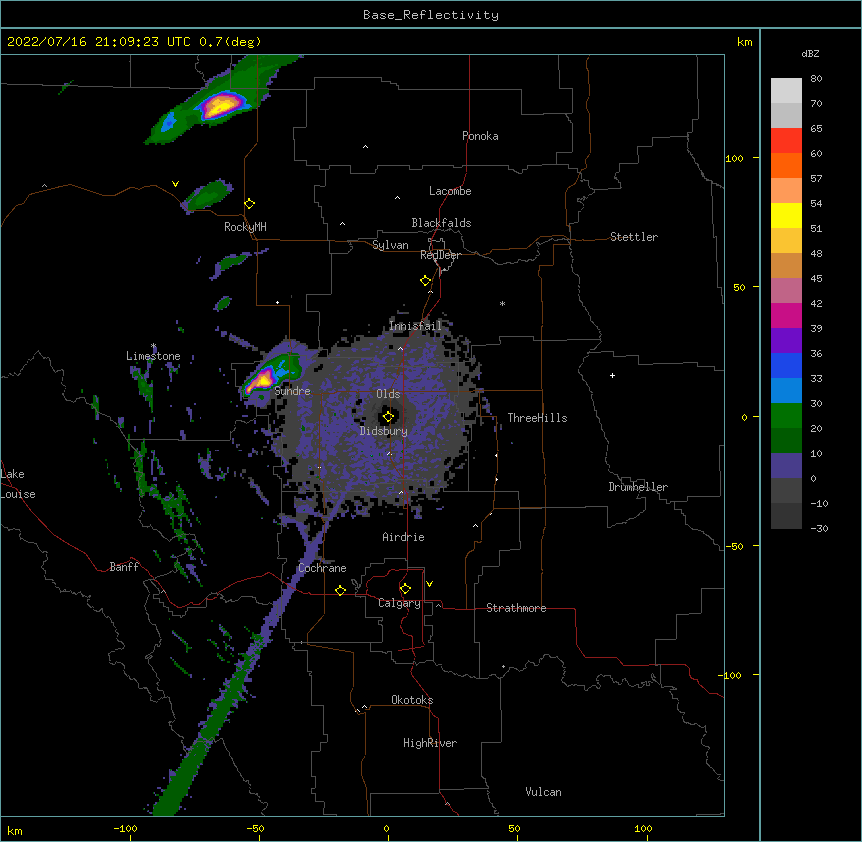Pick the slate purple 10 dBZ legend swatch
The height and width of the screenshot is (842, 862).
point(786,466)
